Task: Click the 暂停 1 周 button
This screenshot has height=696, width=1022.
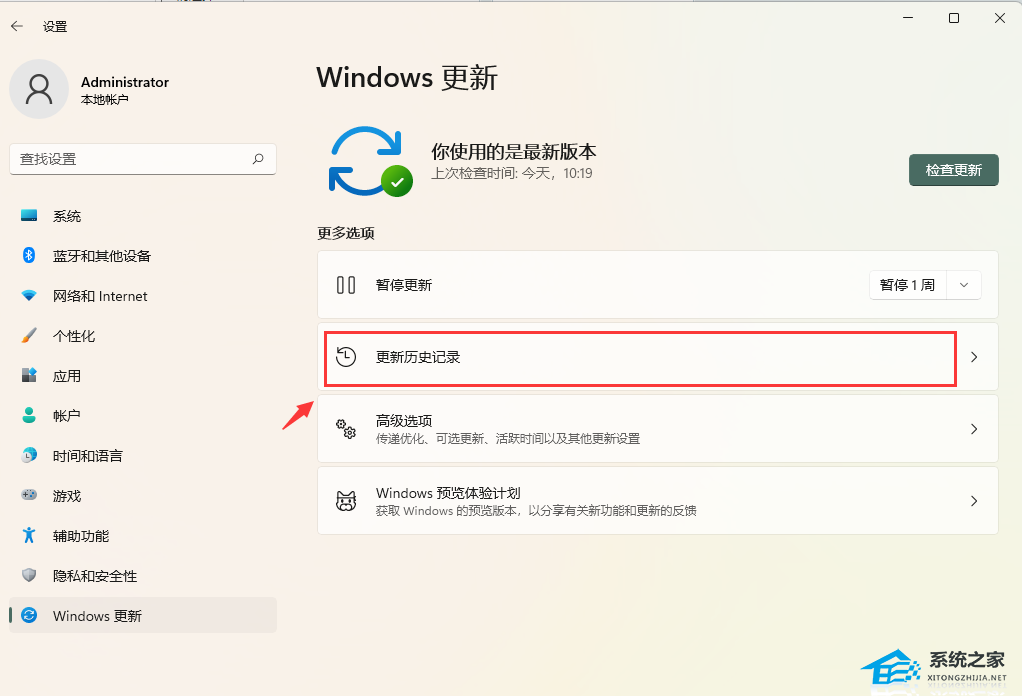Action: click(x=907, y=285)
